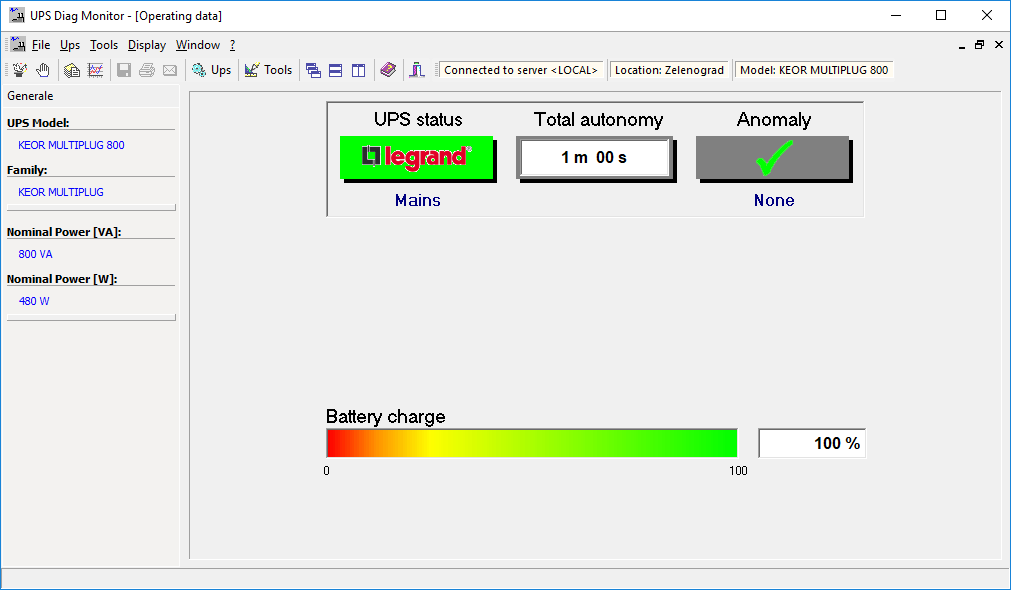The image size is (1011, 590).
Task: Open the Ups menu
Action: pyautogui.click(x=70, y=45)
